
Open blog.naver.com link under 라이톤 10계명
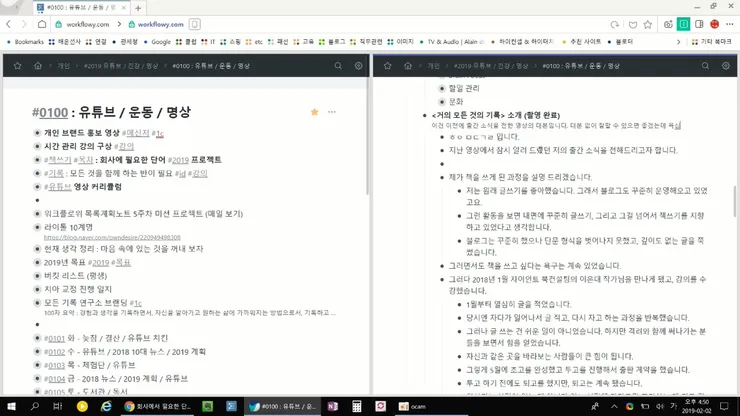[x=112, y=238]
